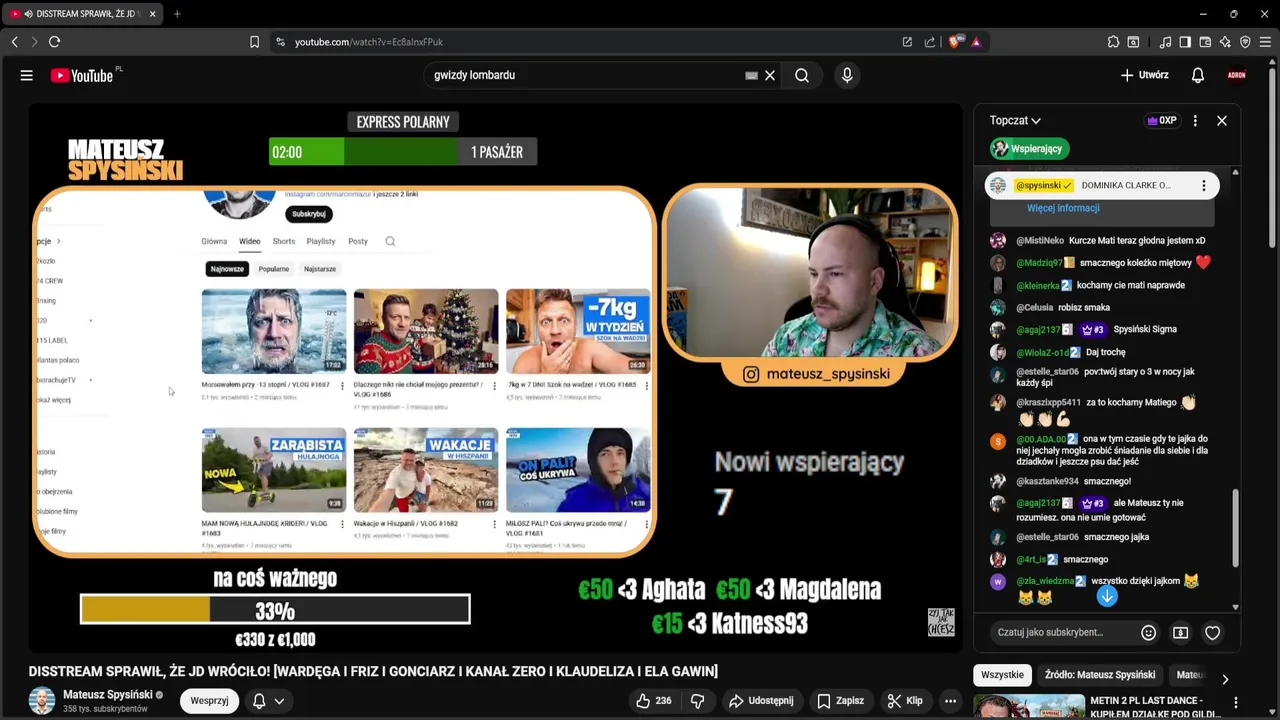Send a heart reaction in chat
Viewport: 1280px width, 720px height.
pos(1212,632)
